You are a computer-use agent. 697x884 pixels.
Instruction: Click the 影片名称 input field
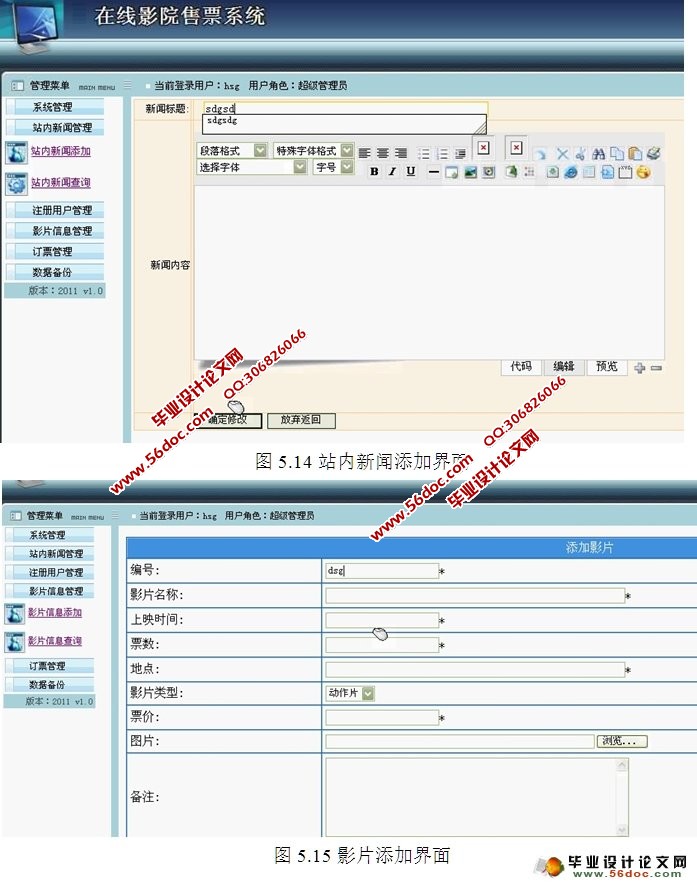475,596
